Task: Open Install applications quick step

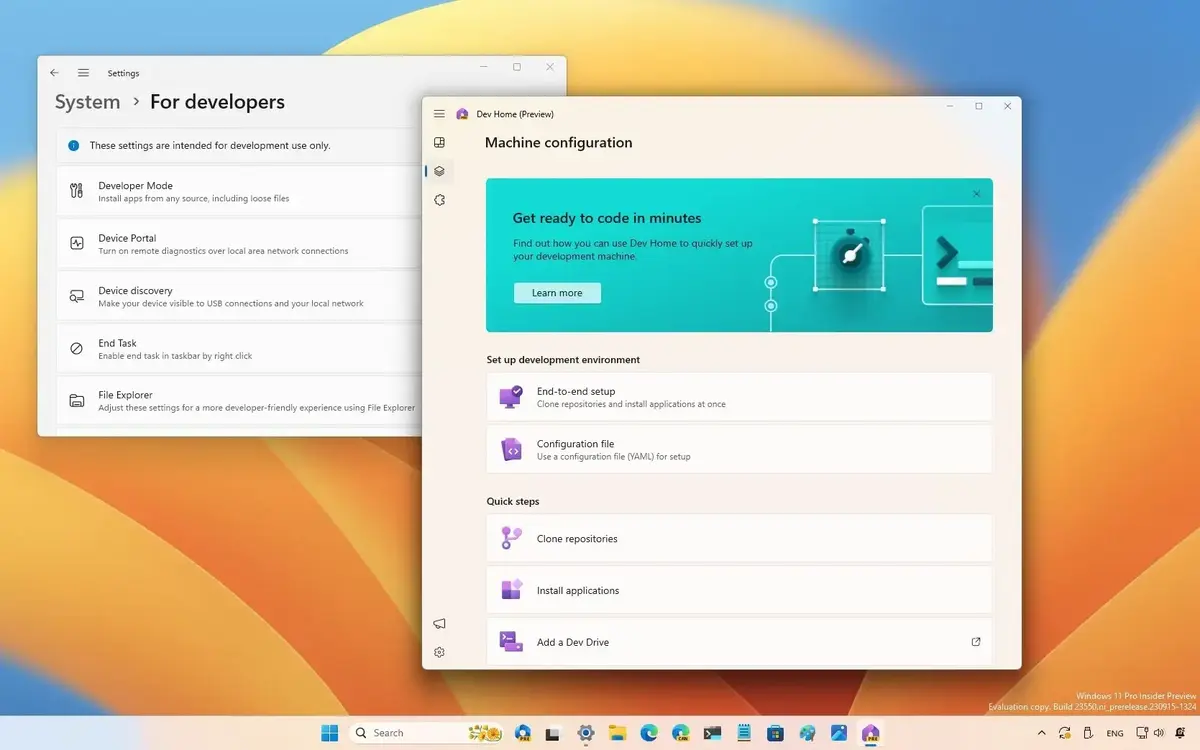Action: pos(738,591)
